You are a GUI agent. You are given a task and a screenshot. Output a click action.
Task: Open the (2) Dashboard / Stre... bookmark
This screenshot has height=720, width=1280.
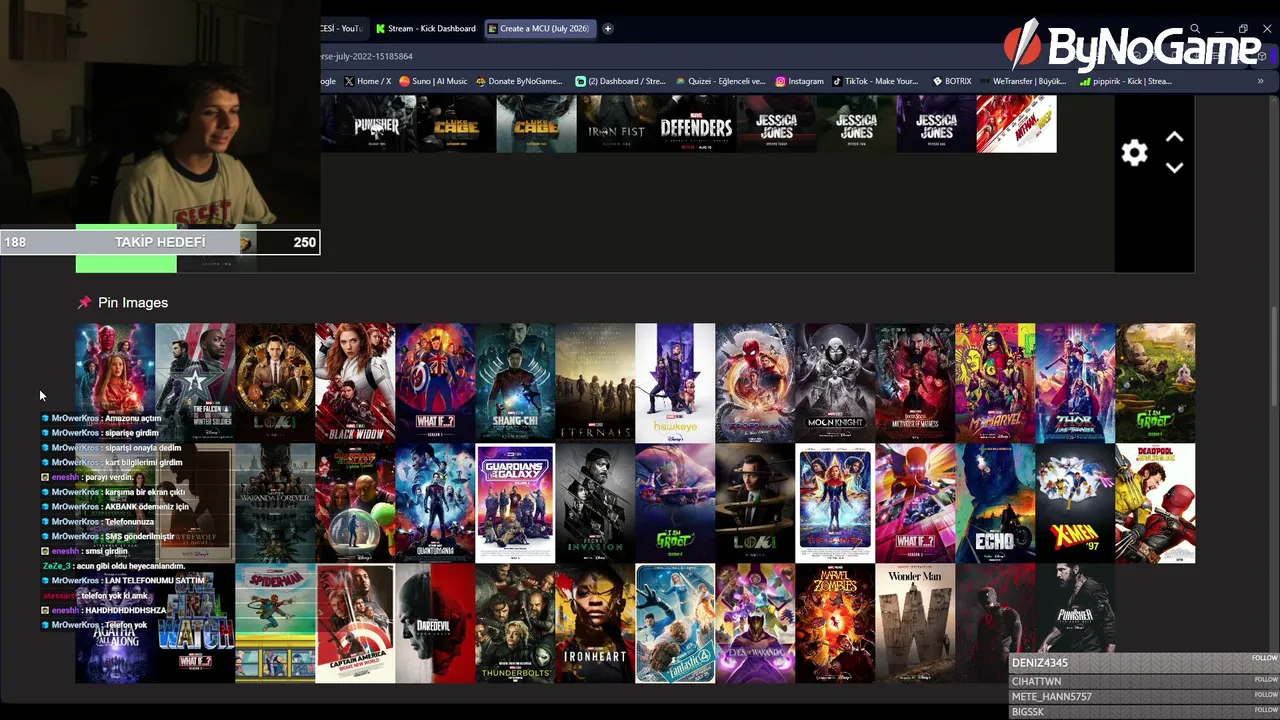click(x=620, y=81)
